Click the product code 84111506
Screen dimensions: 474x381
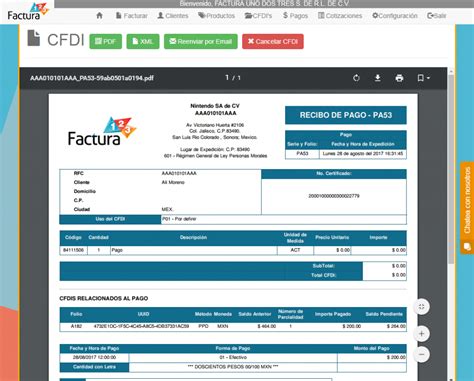(73, 250)
